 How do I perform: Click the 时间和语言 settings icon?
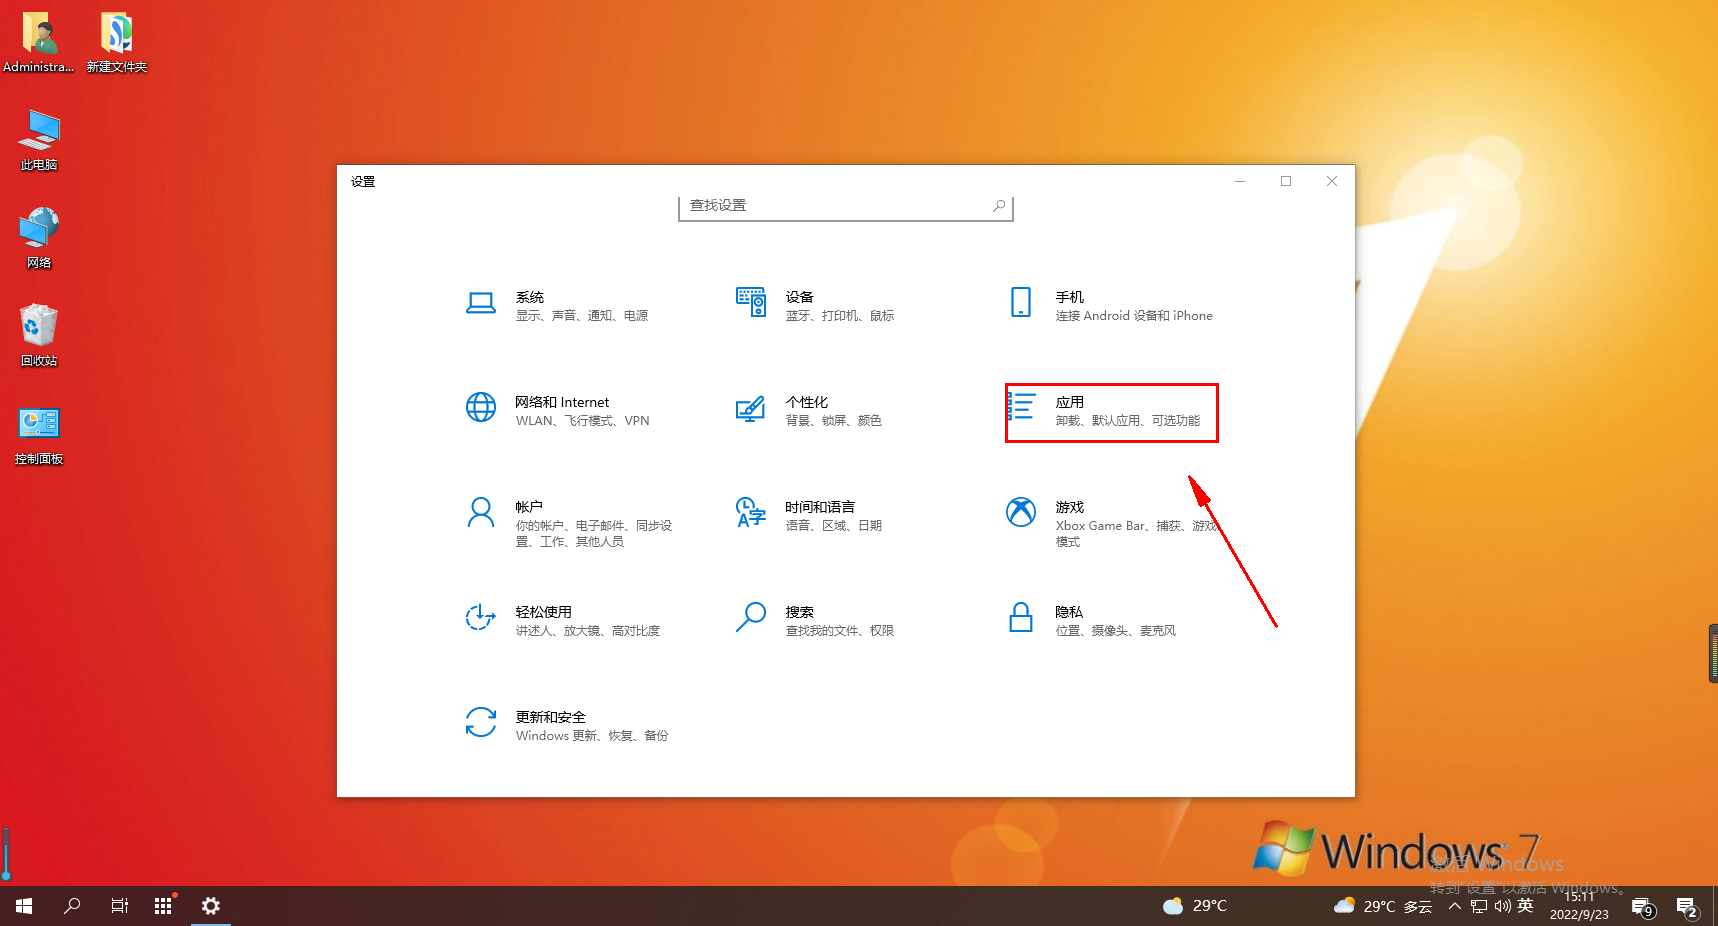coord(751,512)
